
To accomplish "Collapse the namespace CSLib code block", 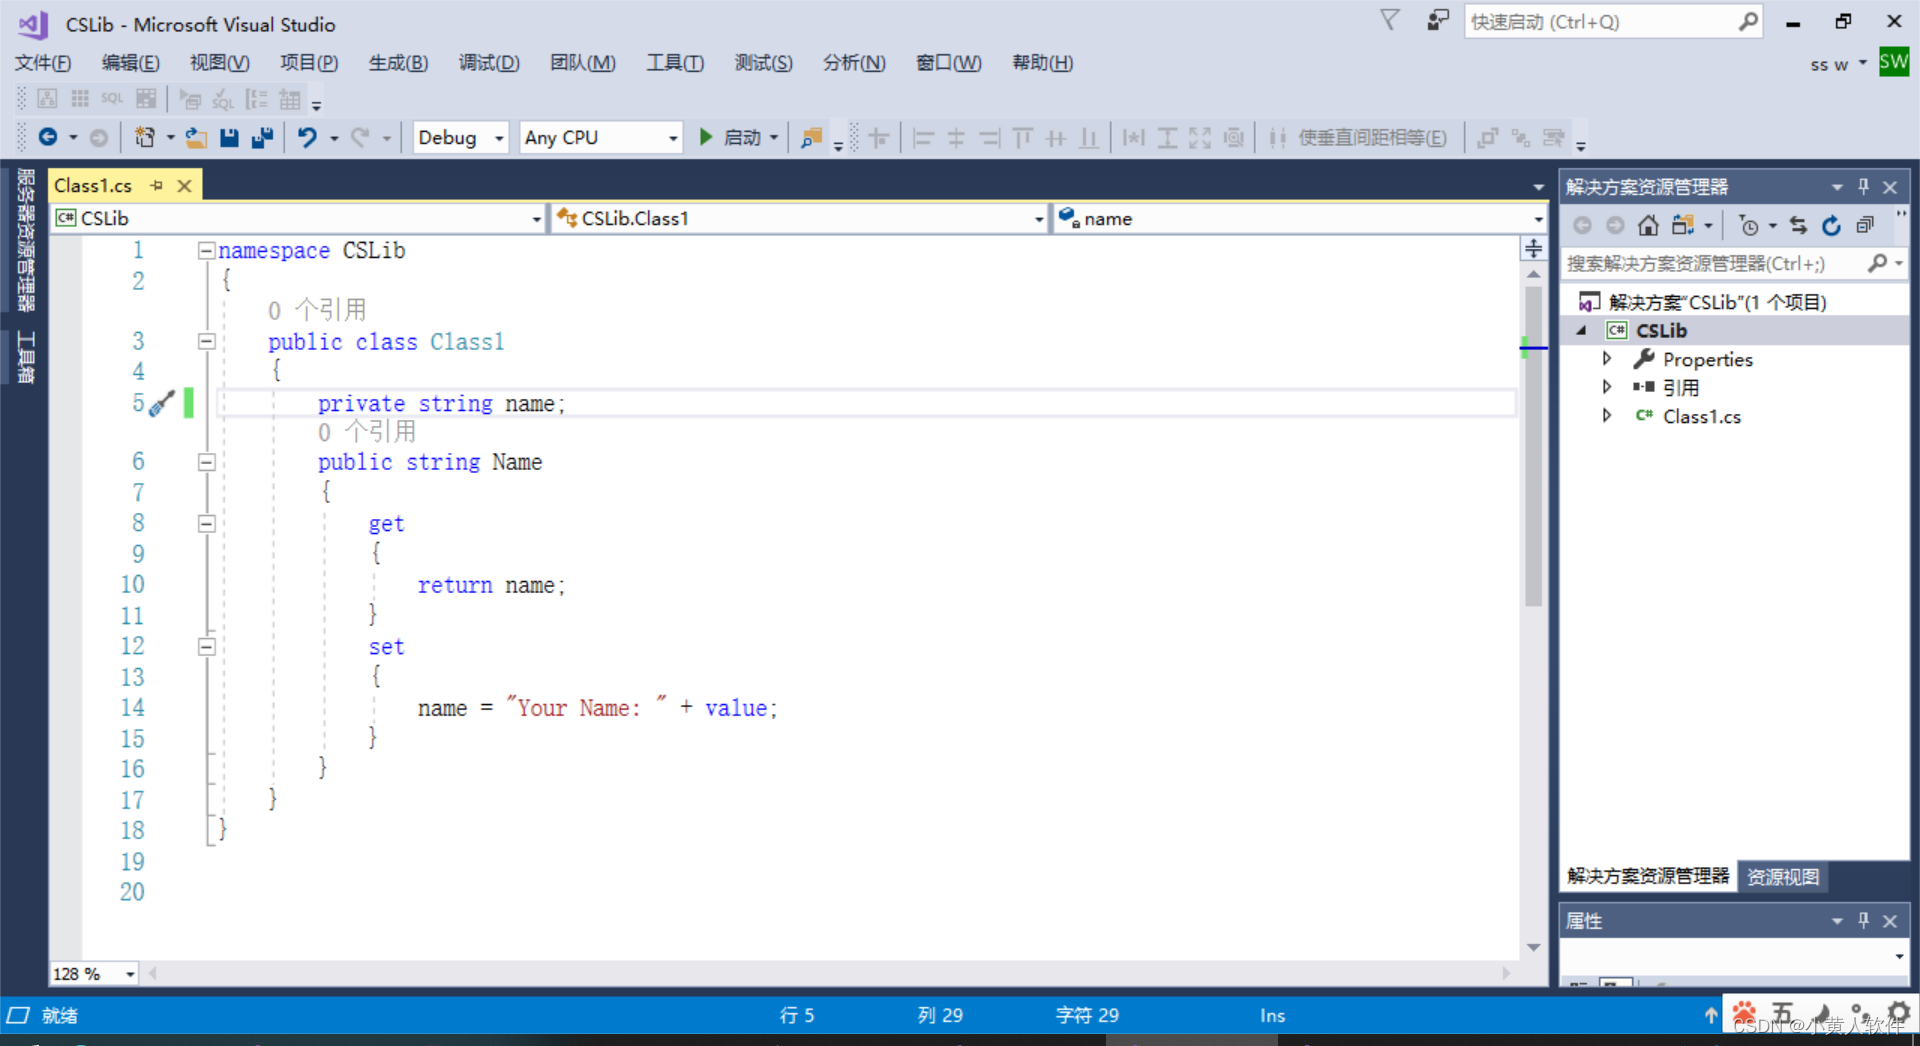I will coord(206,250).
